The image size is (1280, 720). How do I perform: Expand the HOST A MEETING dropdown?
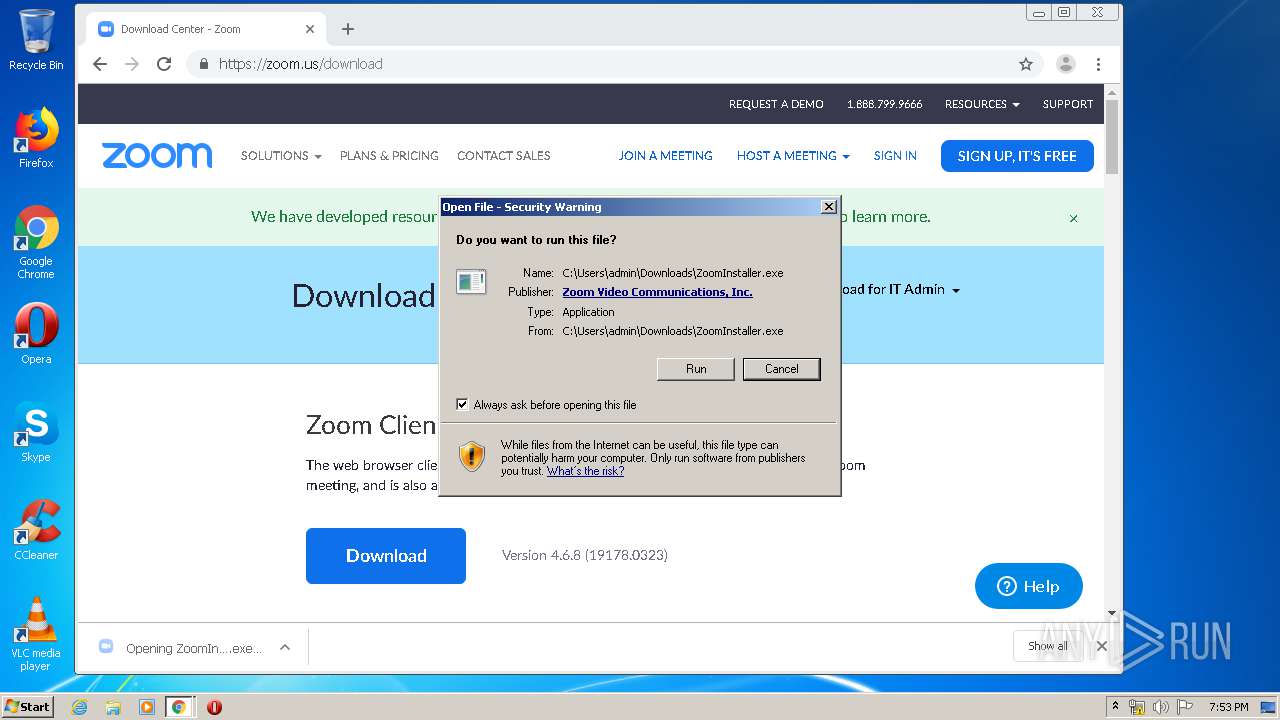[x=793, y=156]
